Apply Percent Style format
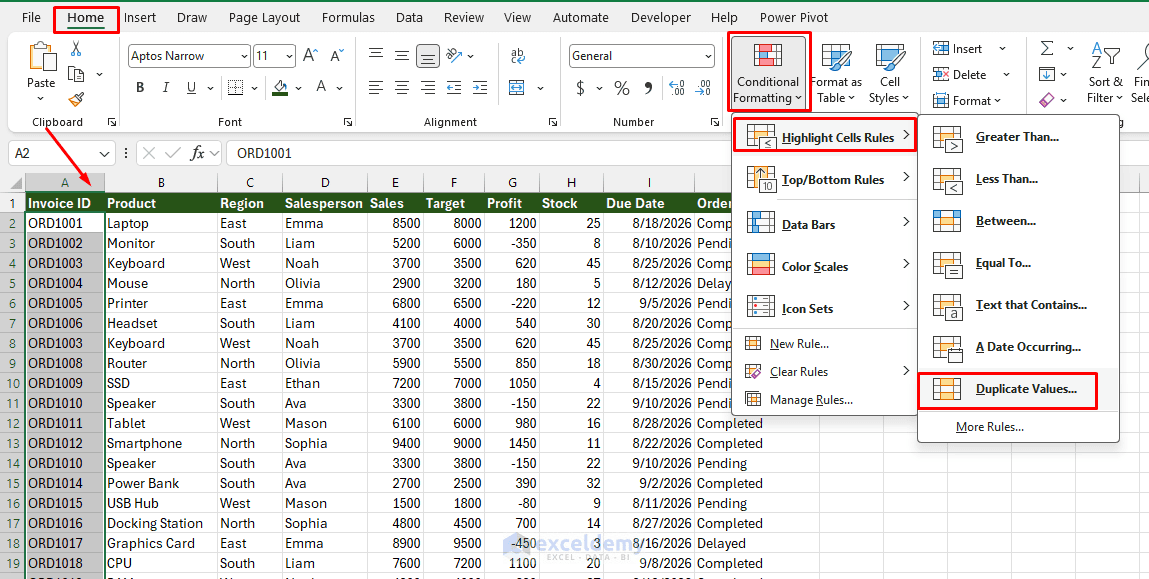The image size is (1149, 579). coord(622,89)
